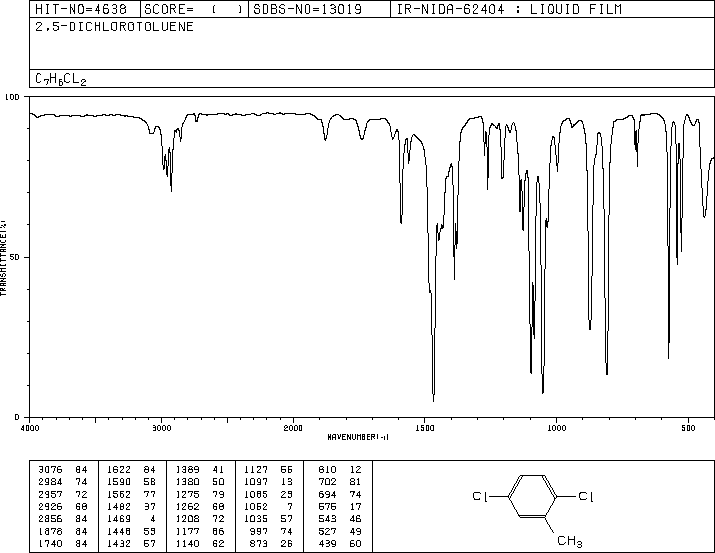Click the 543 wavenumber in the last table column
The image size is (715, 553).
[x=327, y=519]
